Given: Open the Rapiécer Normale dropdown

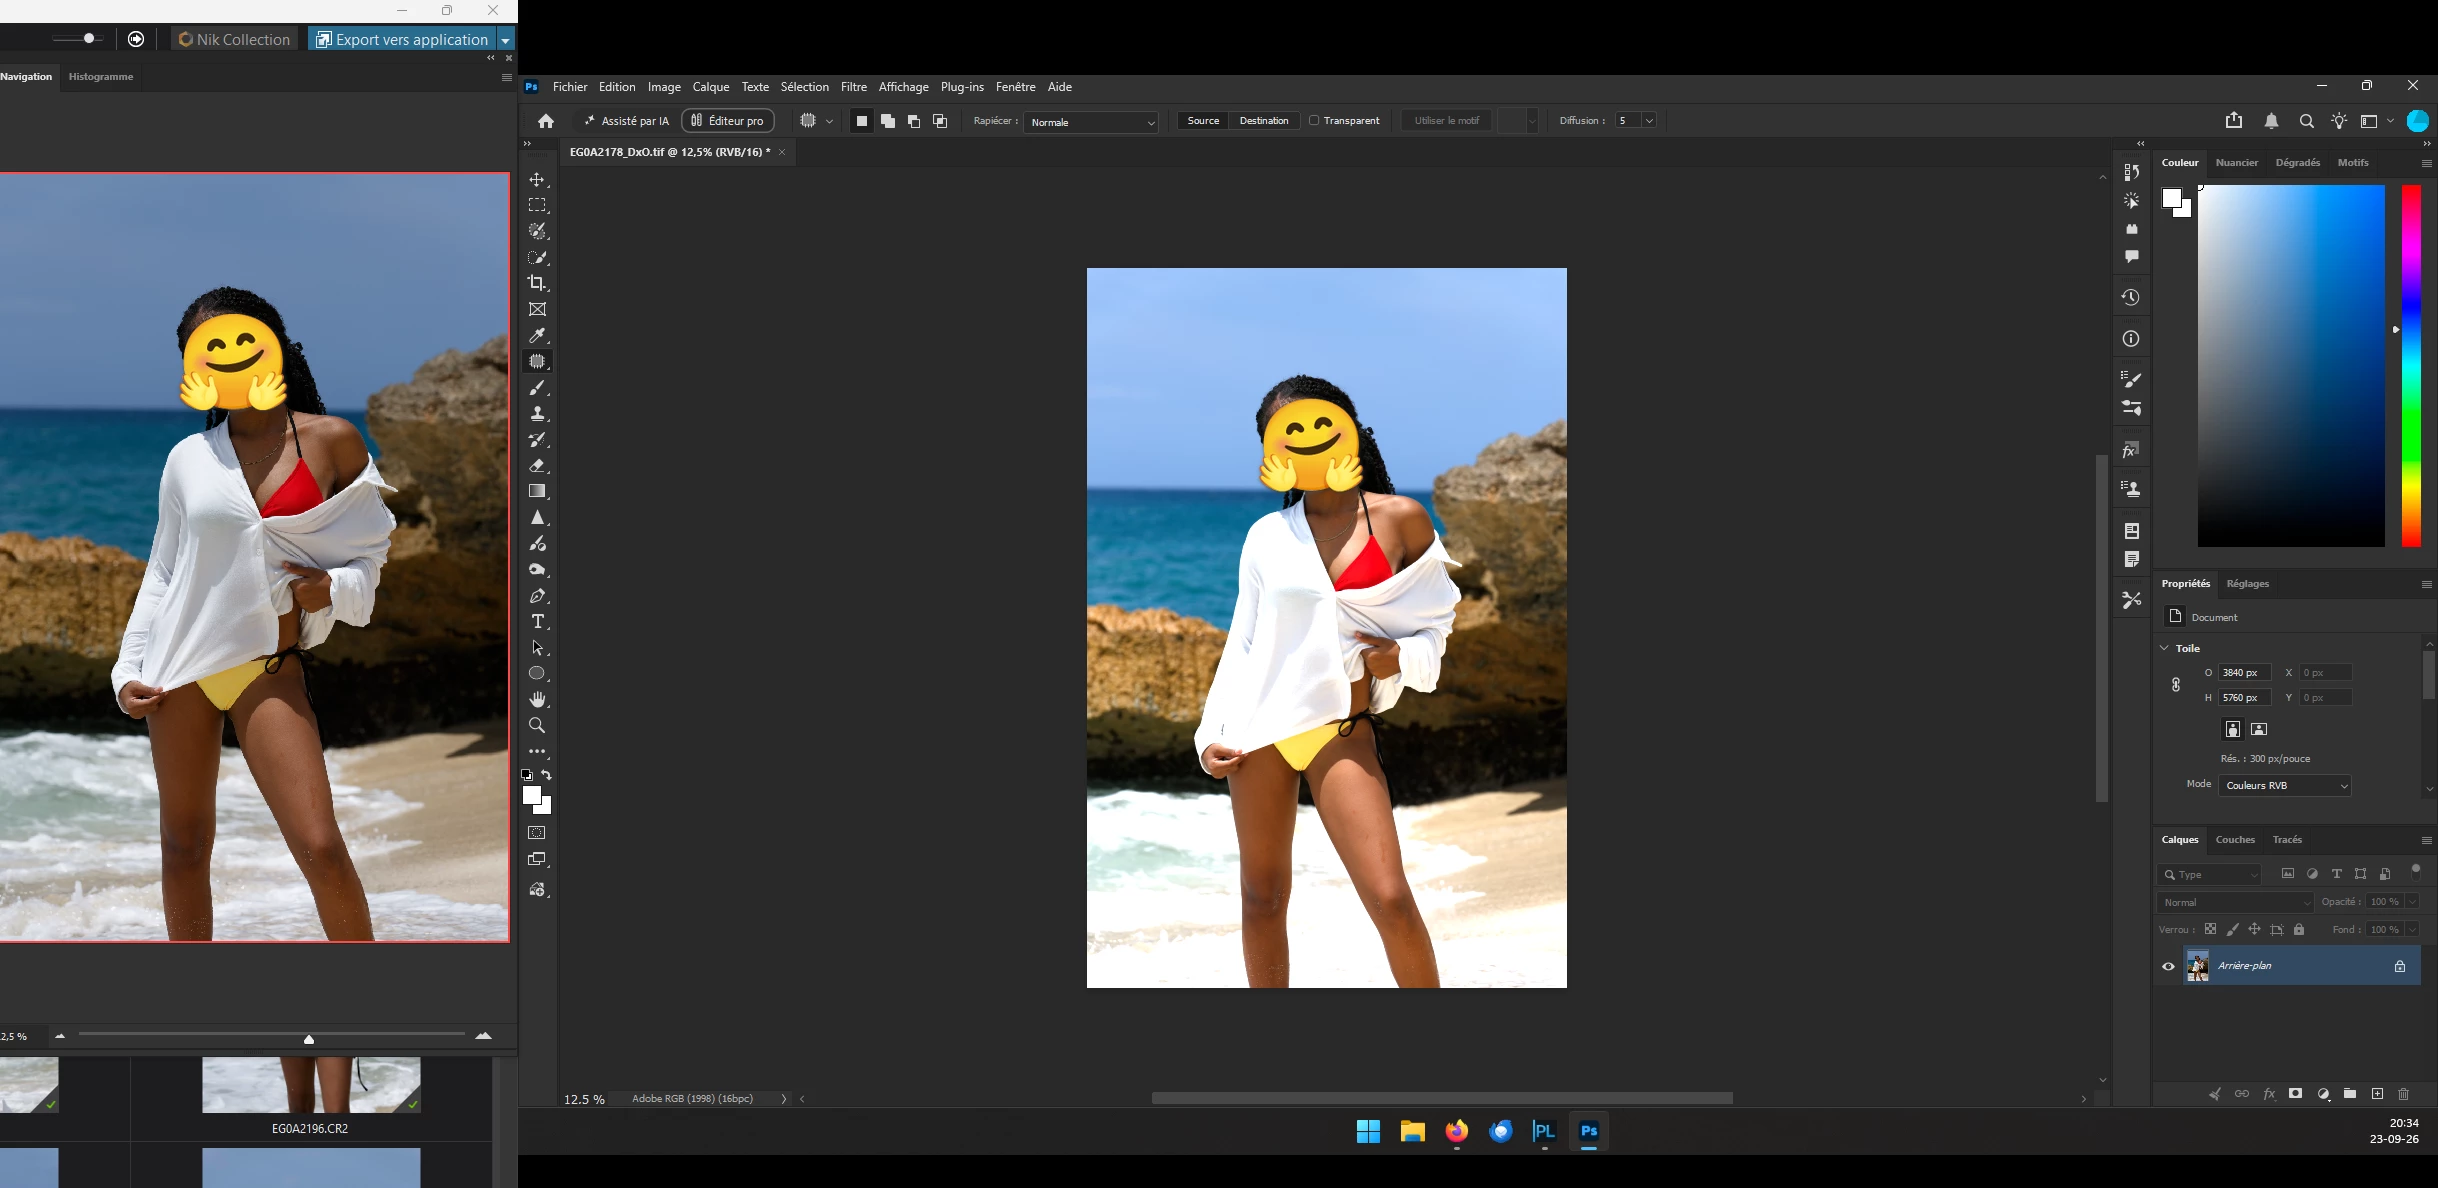Looking at the screenshot, I should click(x=1091, y=122).
